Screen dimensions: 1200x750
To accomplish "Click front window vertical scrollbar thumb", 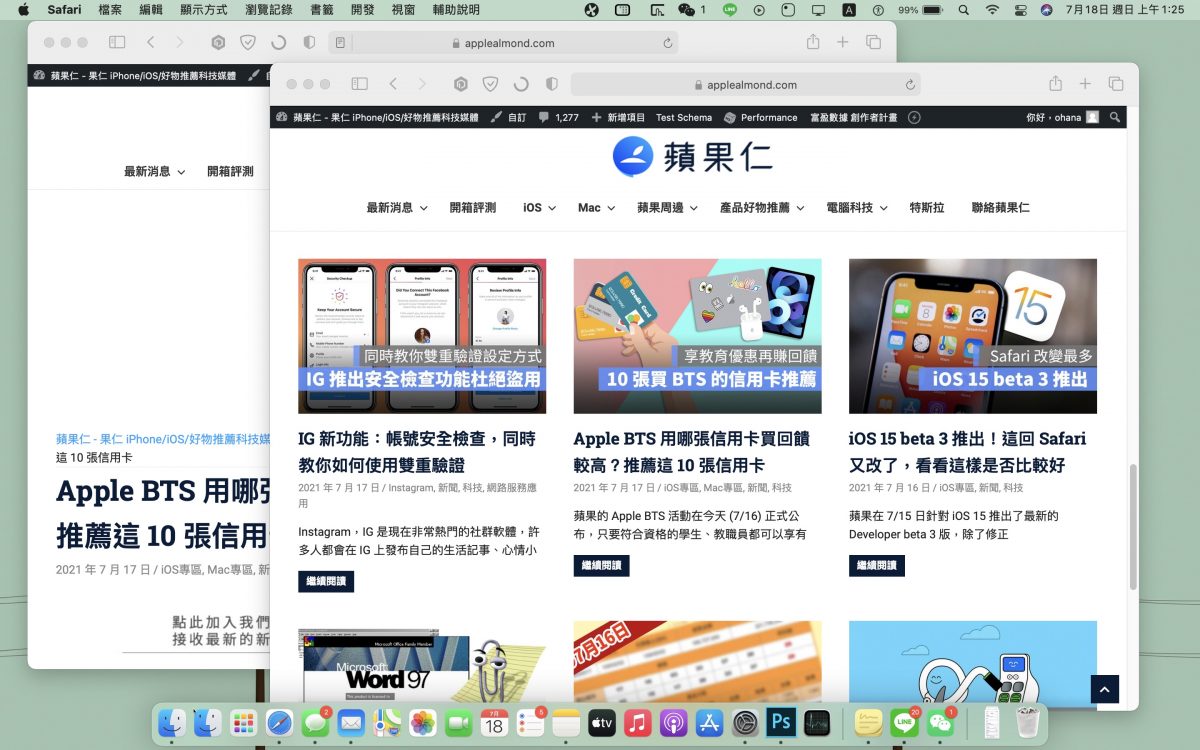I will tap(1133, 526).
